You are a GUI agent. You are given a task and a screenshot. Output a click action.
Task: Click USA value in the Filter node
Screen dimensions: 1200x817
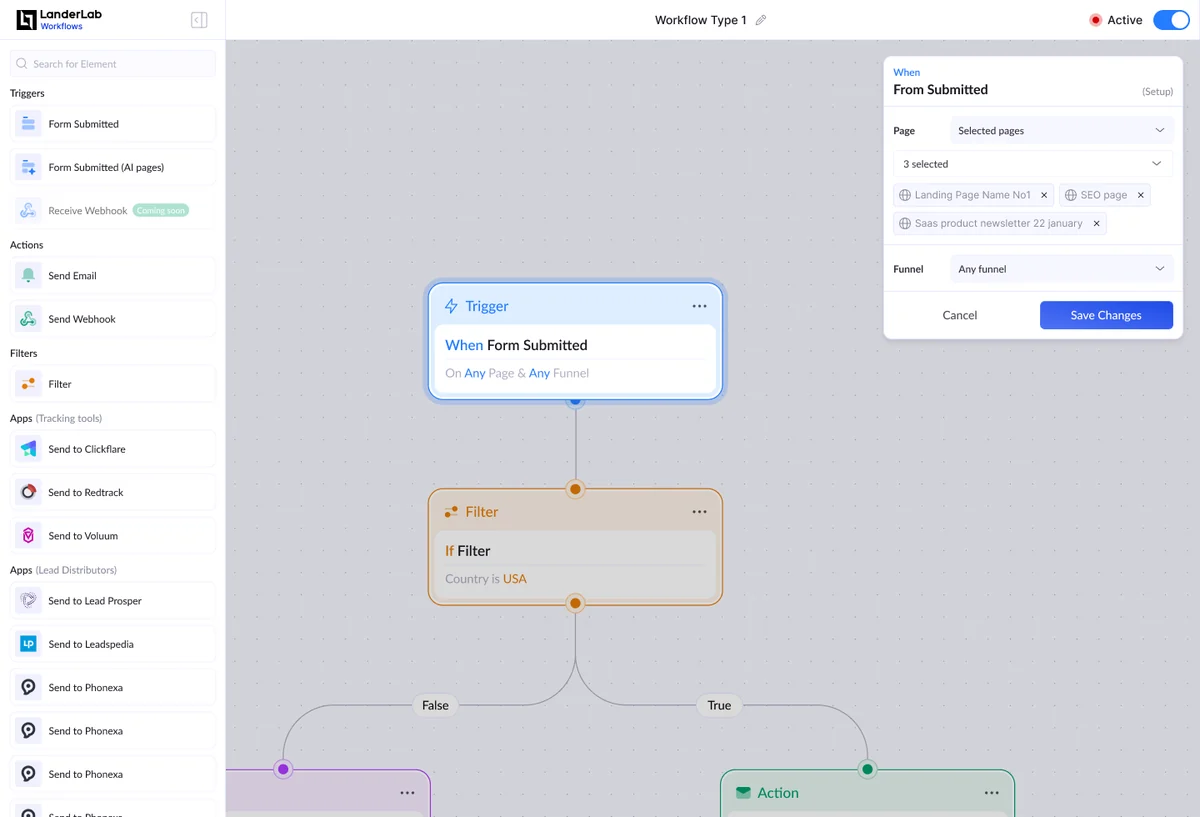click(x=514, y=579)
